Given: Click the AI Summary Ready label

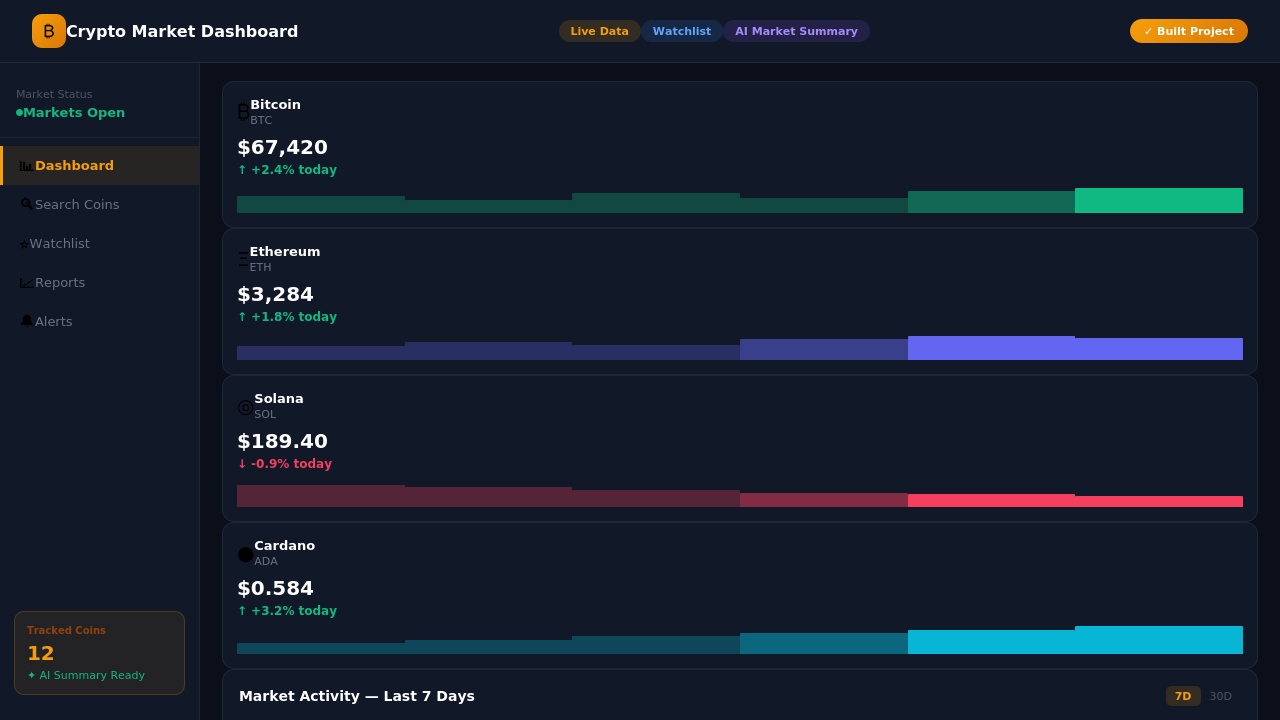Looking at the screenshot, I should point(86,676).
